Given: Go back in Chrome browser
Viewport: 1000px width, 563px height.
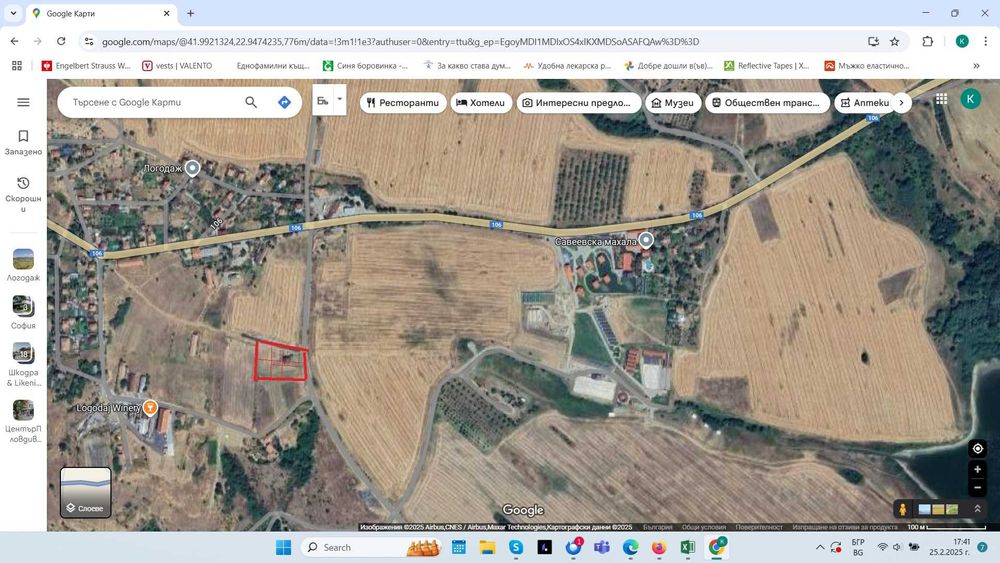Looking at the screenshot, I should click(15, 41).
